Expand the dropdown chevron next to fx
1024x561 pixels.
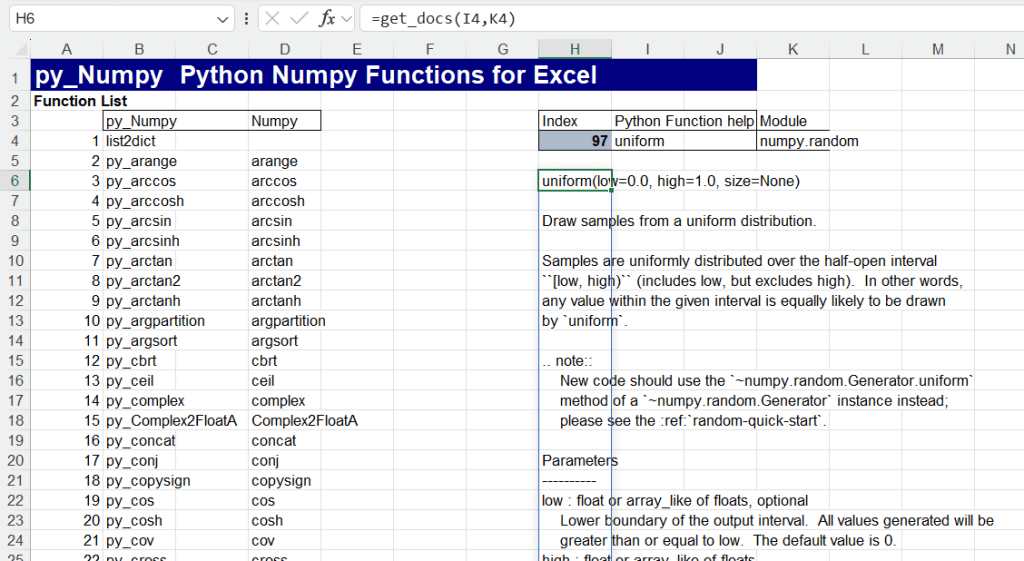point(346,19)
